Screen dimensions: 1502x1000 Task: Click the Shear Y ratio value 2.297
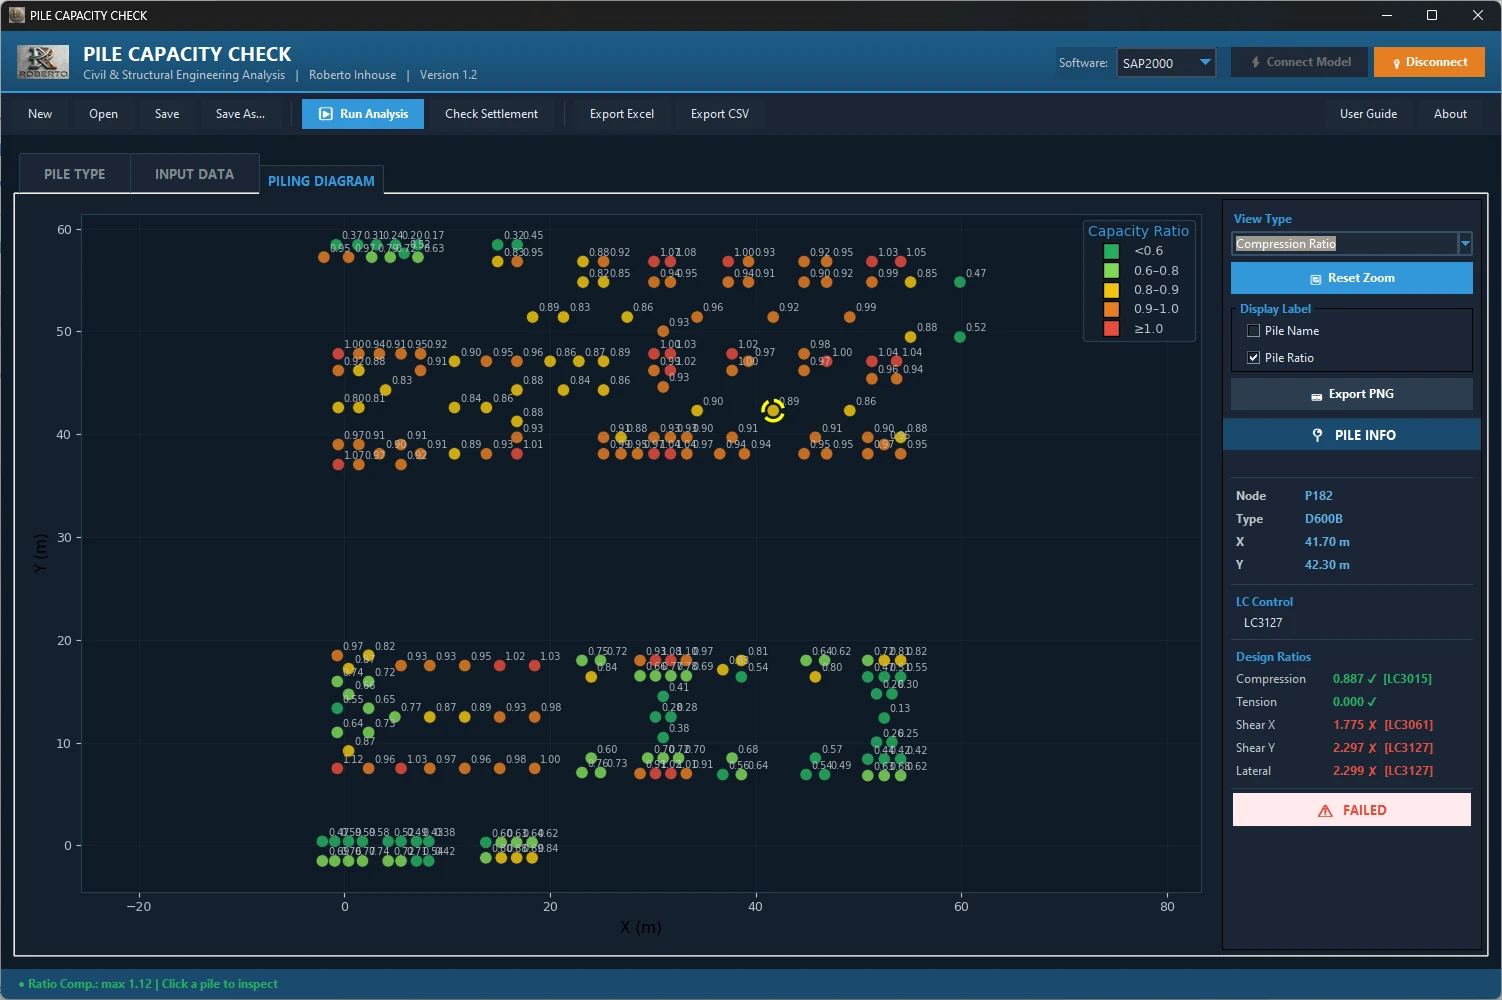click(x=1348, y=748)
